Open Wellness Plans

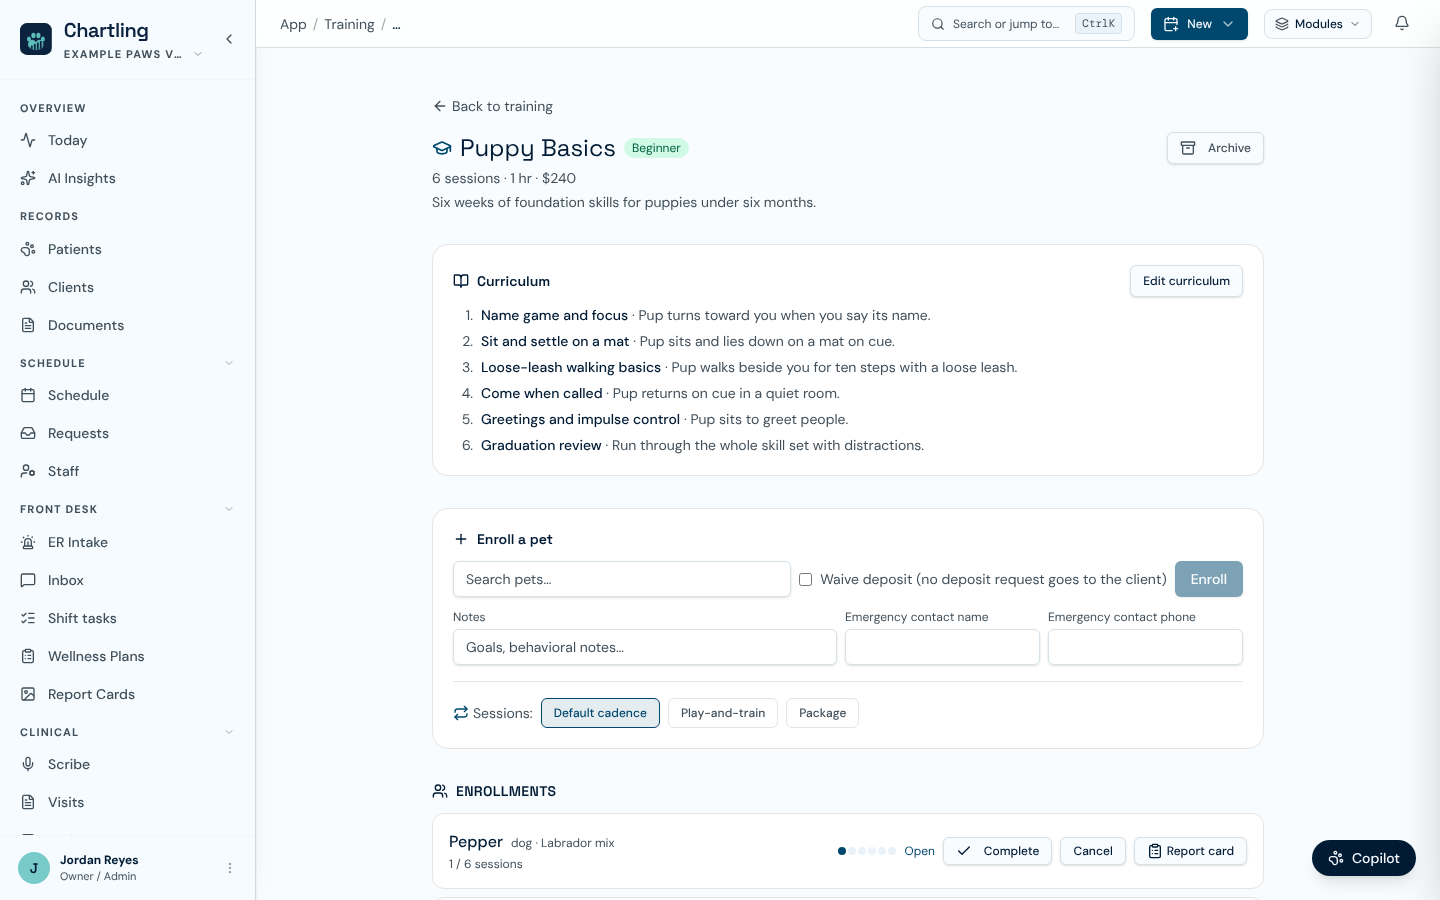tap(128, 656)
